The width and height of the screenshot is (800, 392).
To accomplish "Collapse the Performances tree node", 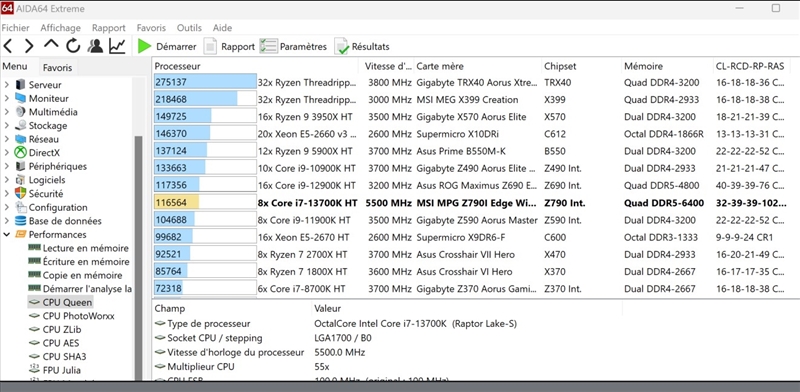I will [x=7, y=234].
